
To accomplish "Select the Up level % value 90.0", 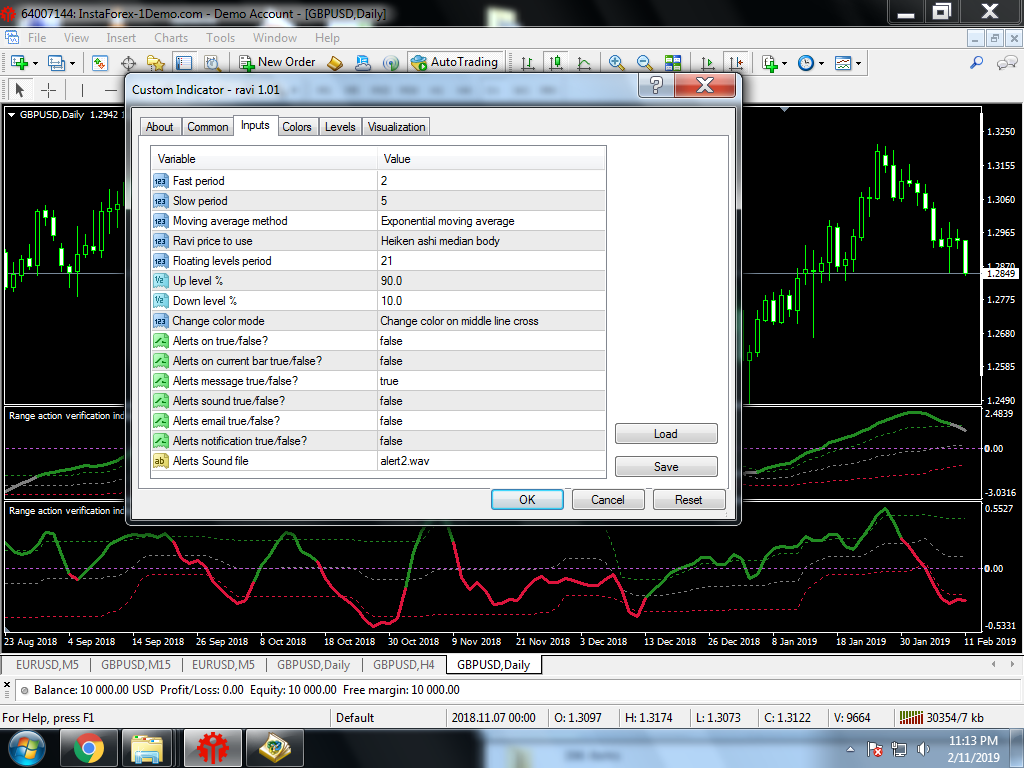I will (x=491, y=281).
